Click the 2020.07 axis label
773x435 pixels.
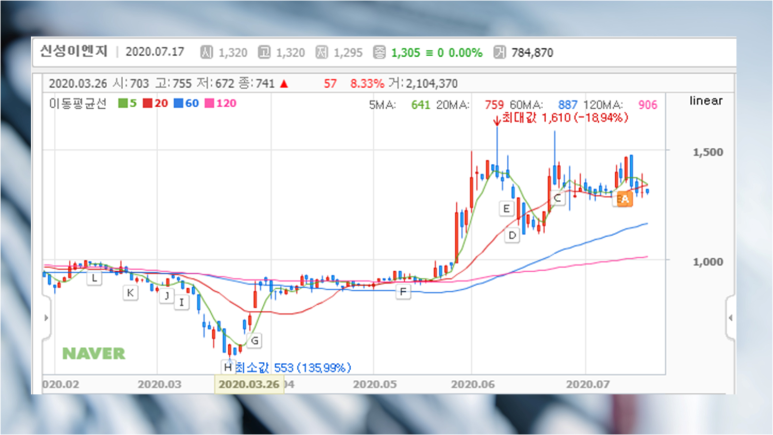[588, 384]
